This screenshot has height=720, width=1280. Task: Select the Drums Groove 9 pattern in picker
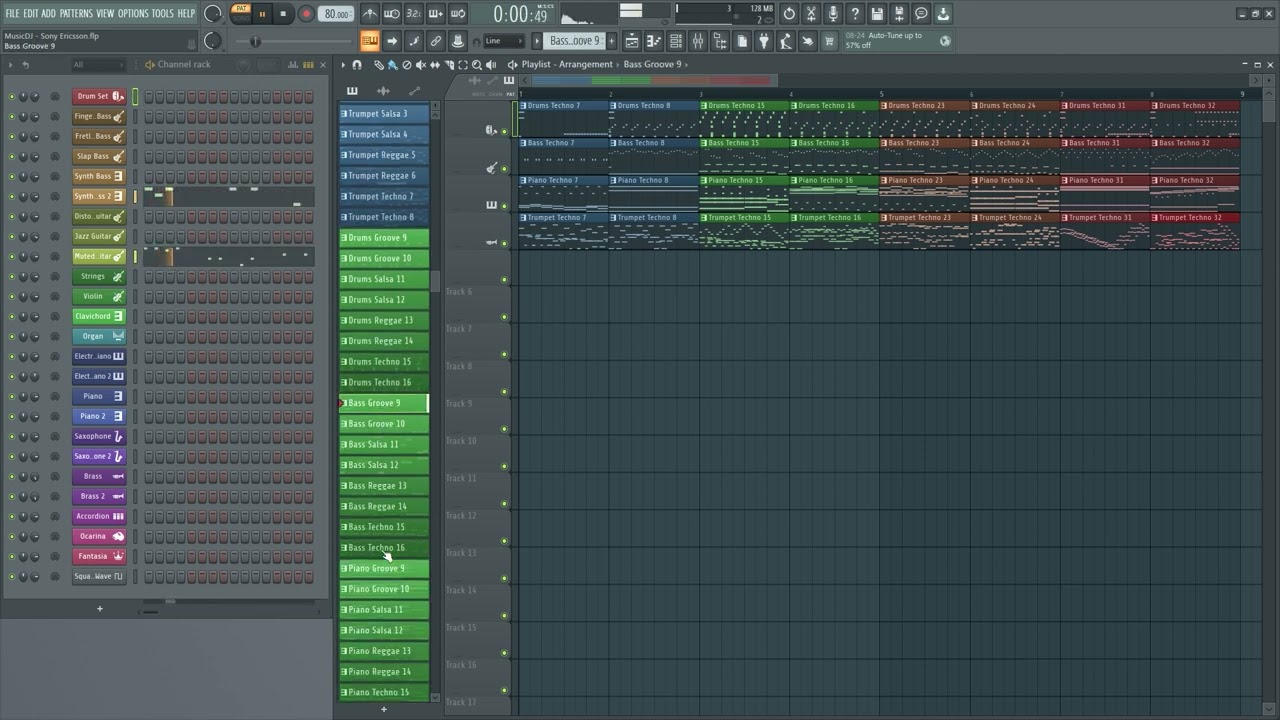point(384,238)
